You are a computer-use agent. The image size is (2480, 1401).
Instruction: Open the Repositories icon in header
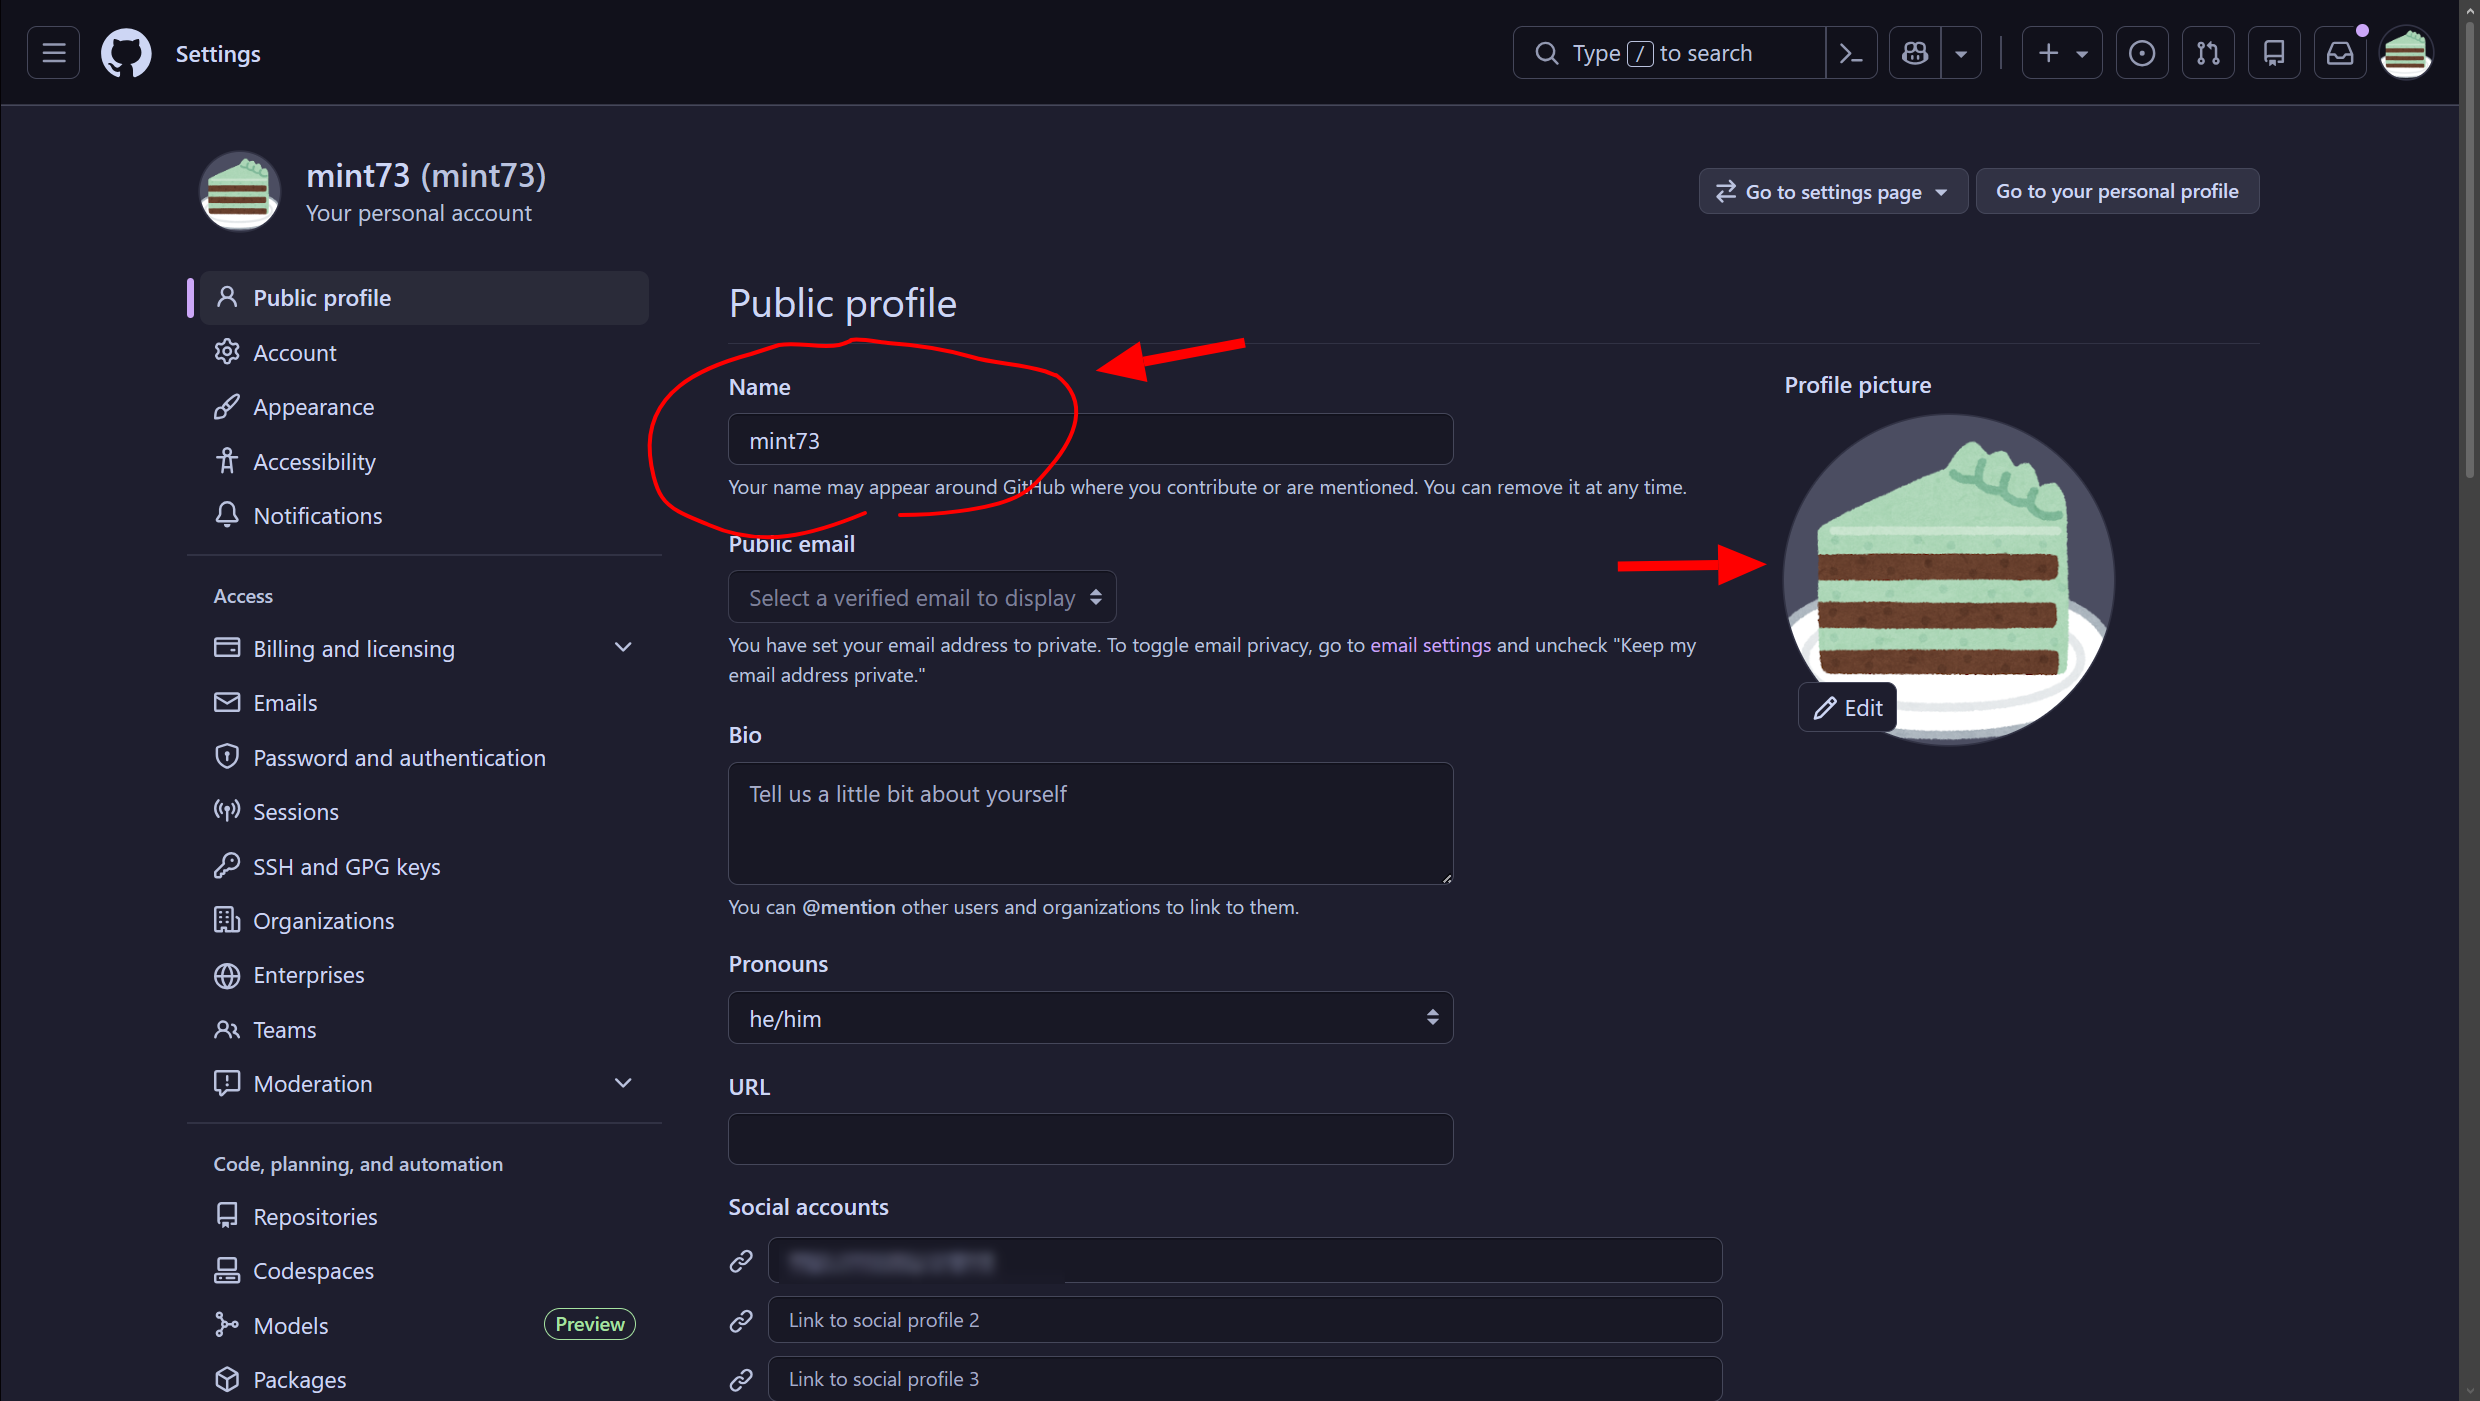[2274, 53]
